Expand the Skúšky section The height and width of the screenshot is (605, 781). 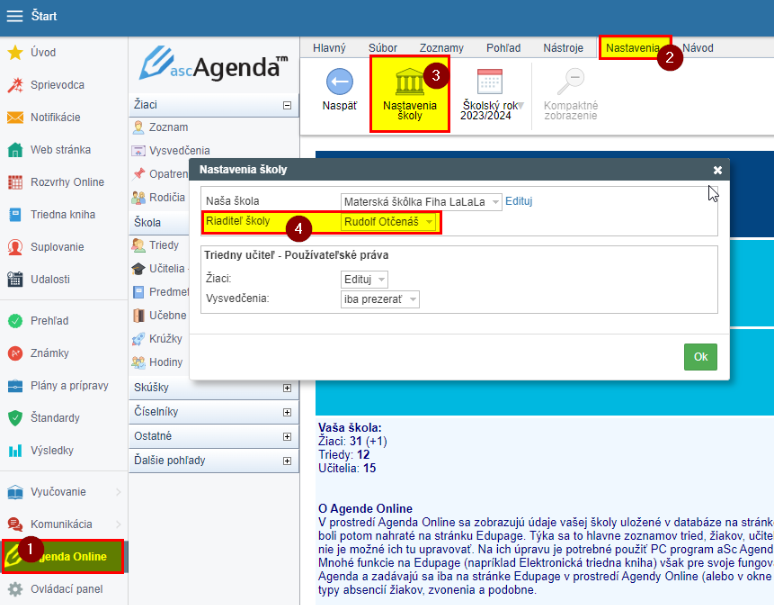287,387
